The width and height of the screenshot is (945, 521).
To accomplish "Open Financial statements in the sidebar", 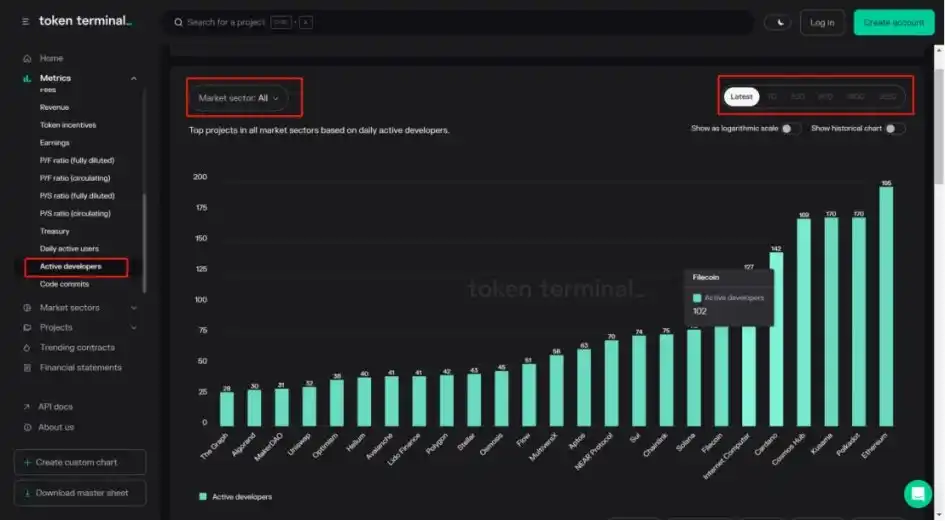I will (81, 368).
